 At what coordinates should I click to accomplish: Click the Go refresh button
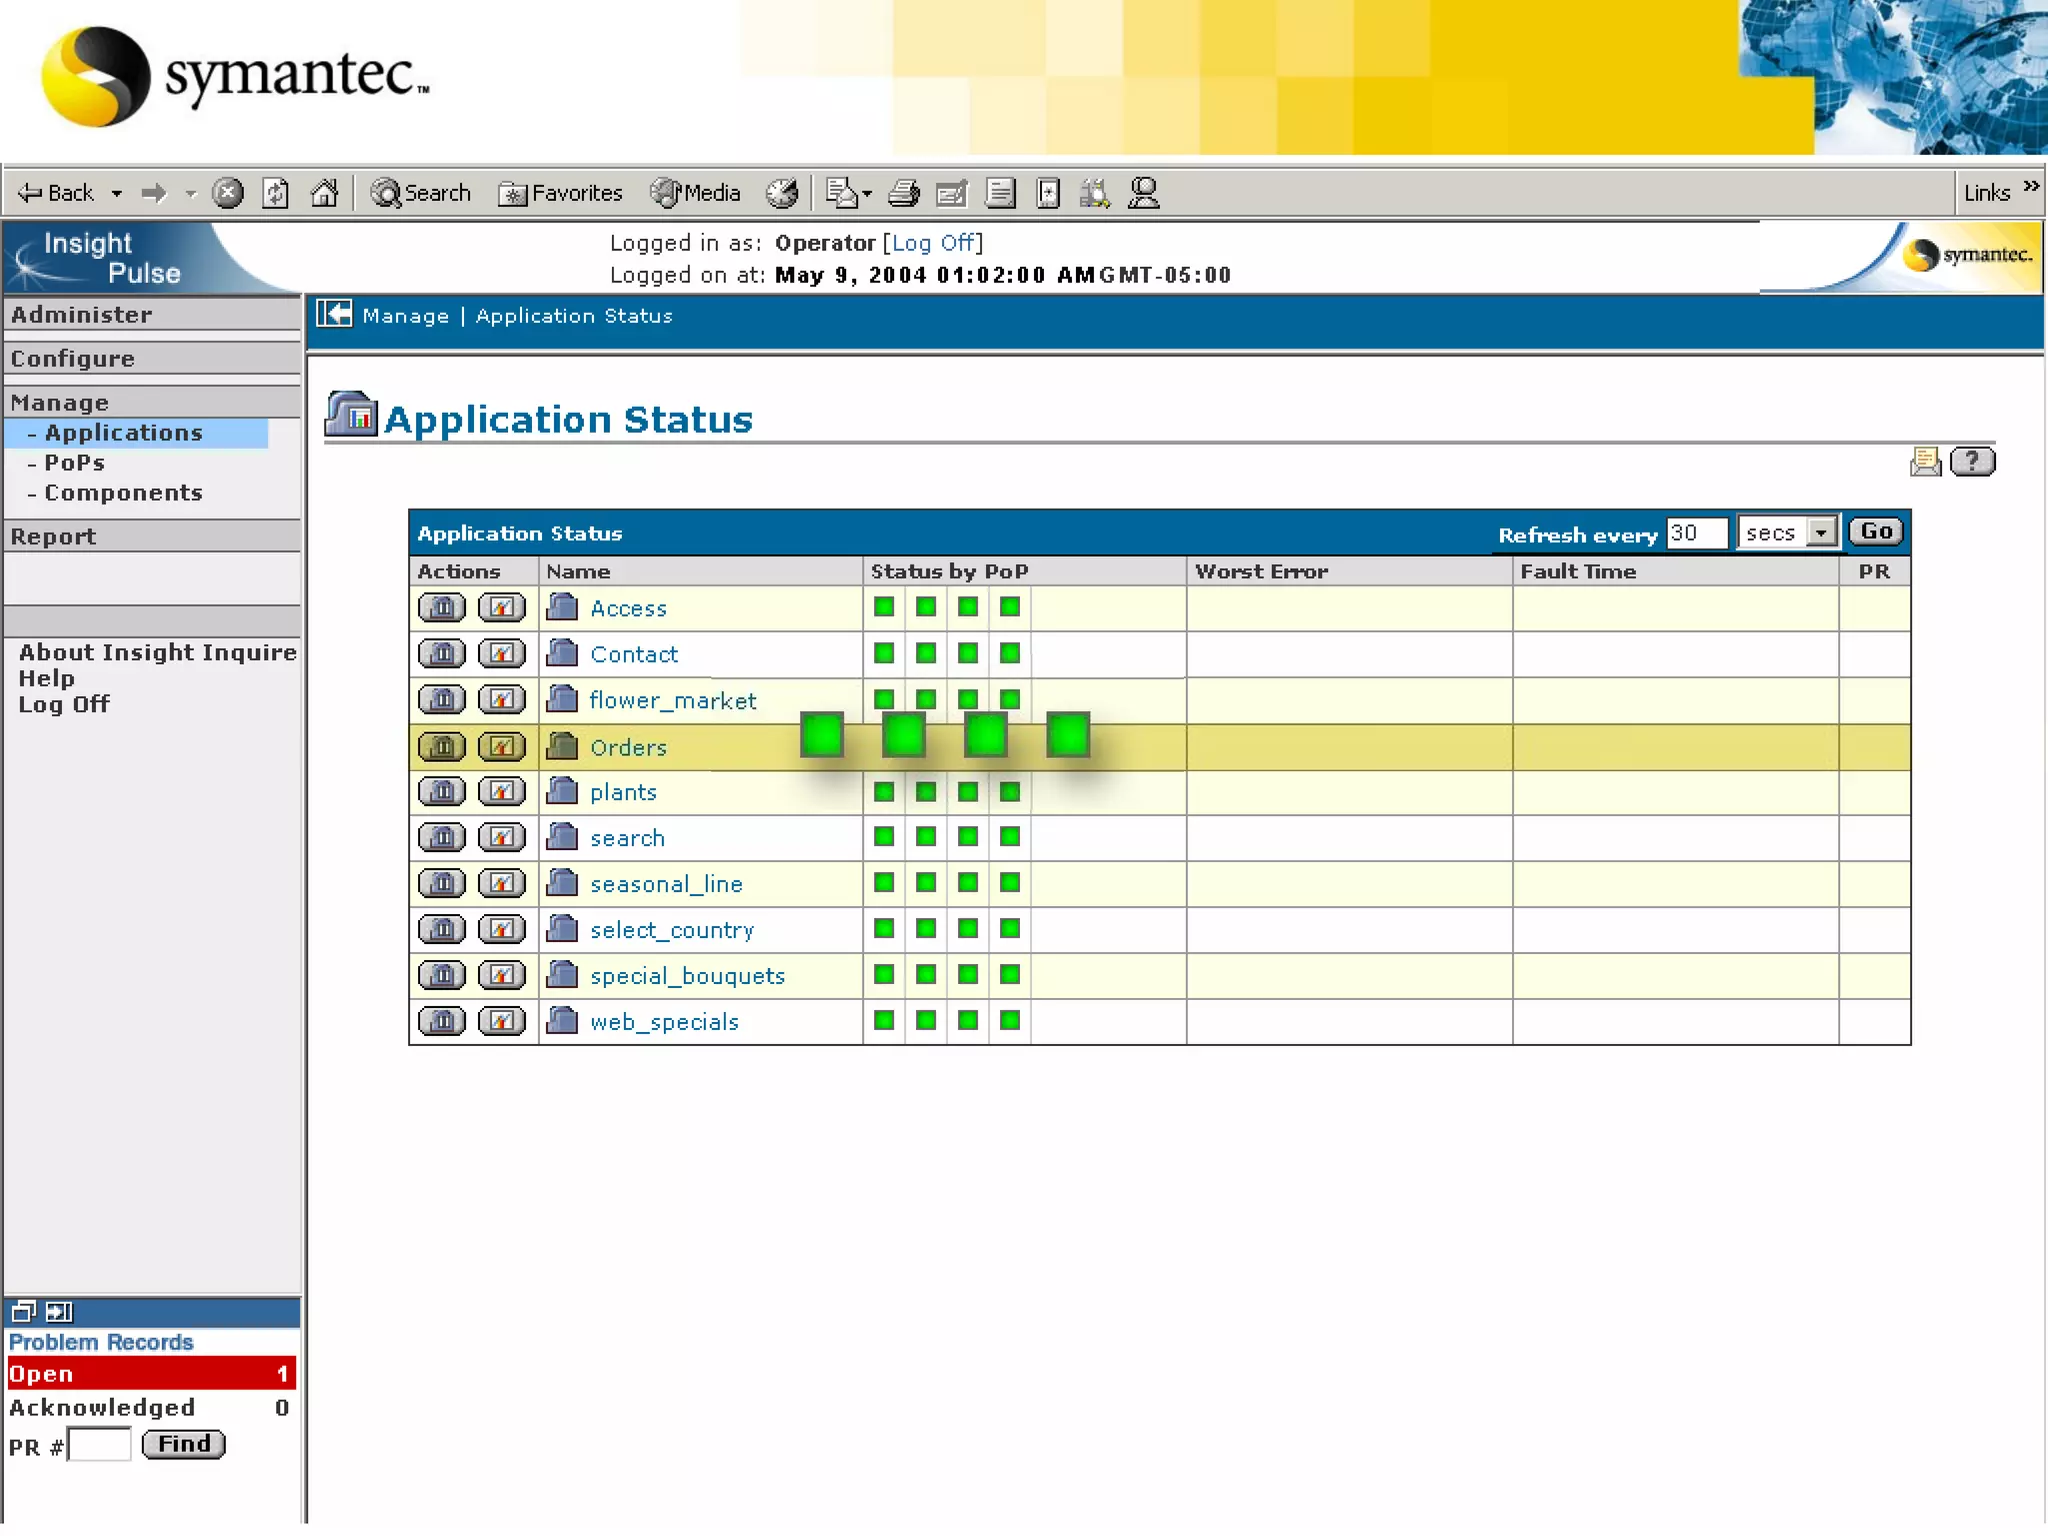(1875, 532)
